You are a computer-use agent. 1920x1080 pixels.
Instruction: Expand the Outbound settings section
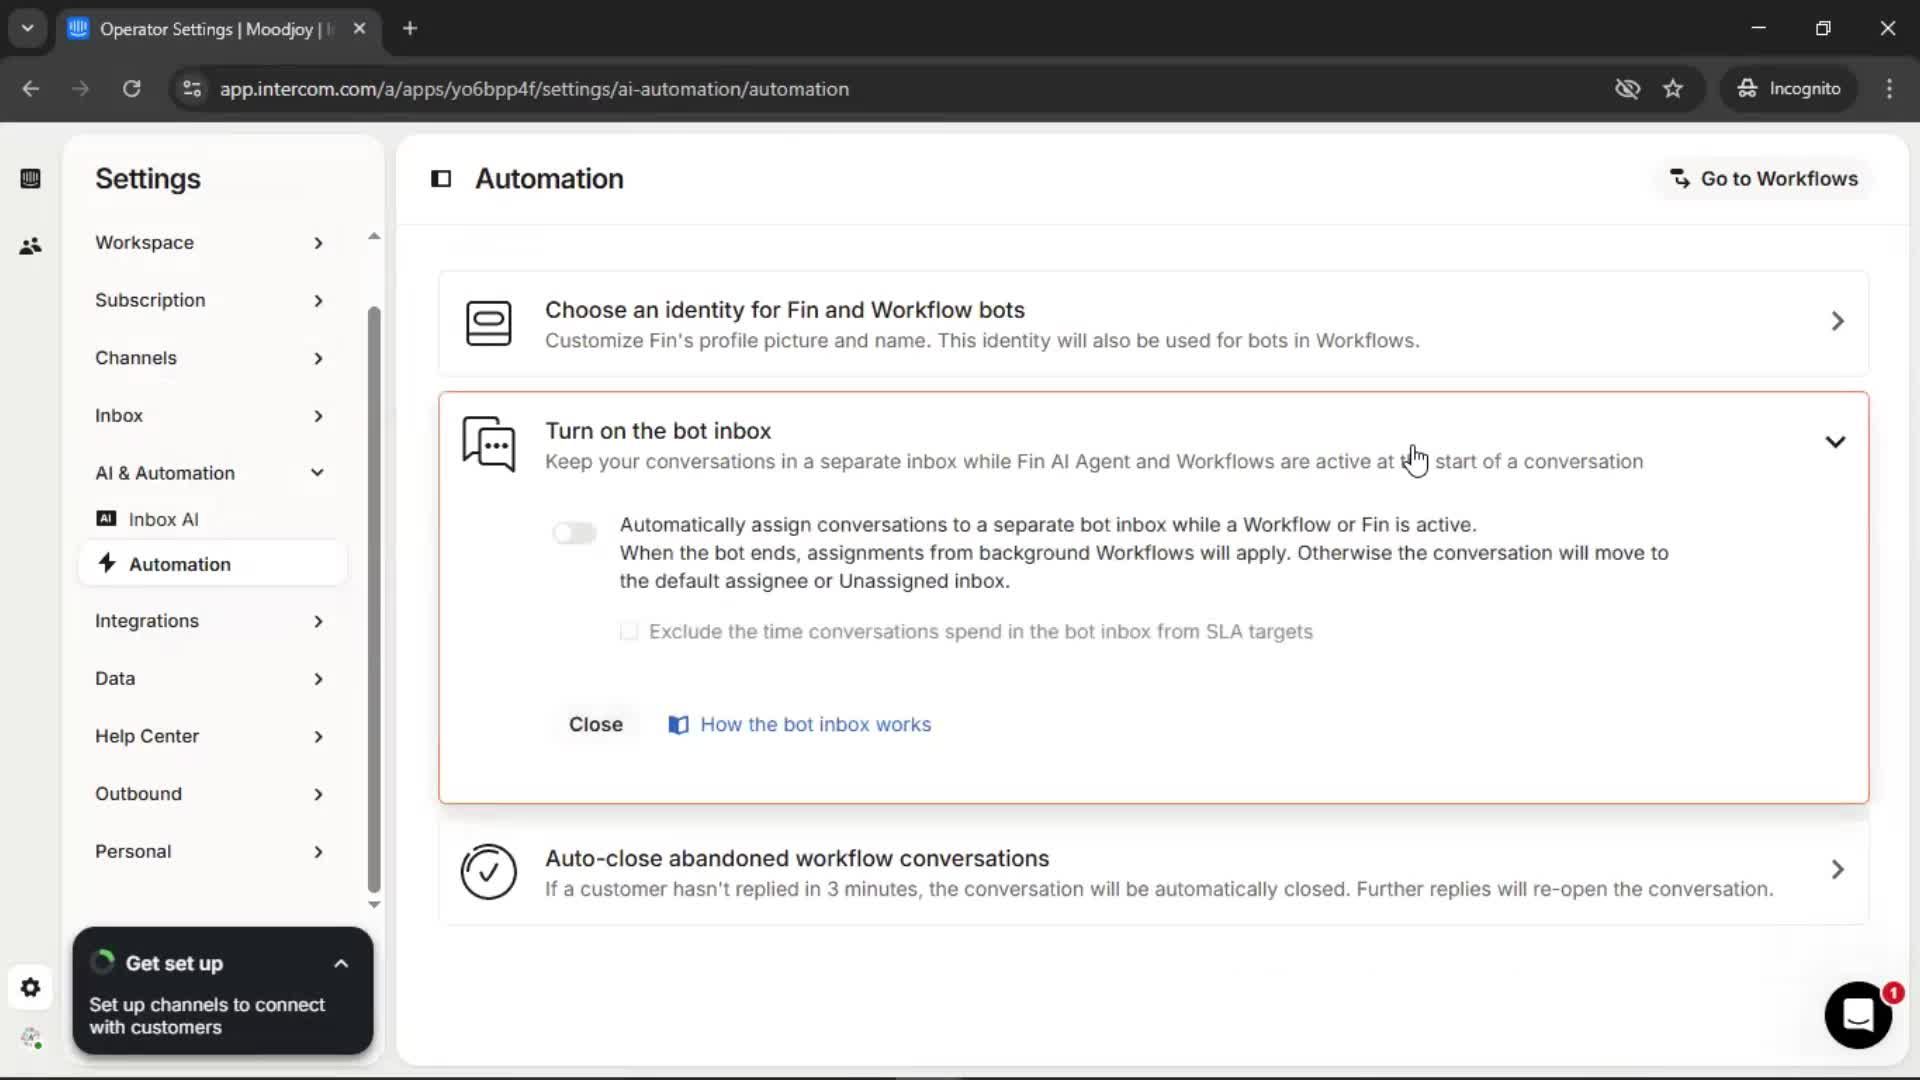click(x=210, y=794)
